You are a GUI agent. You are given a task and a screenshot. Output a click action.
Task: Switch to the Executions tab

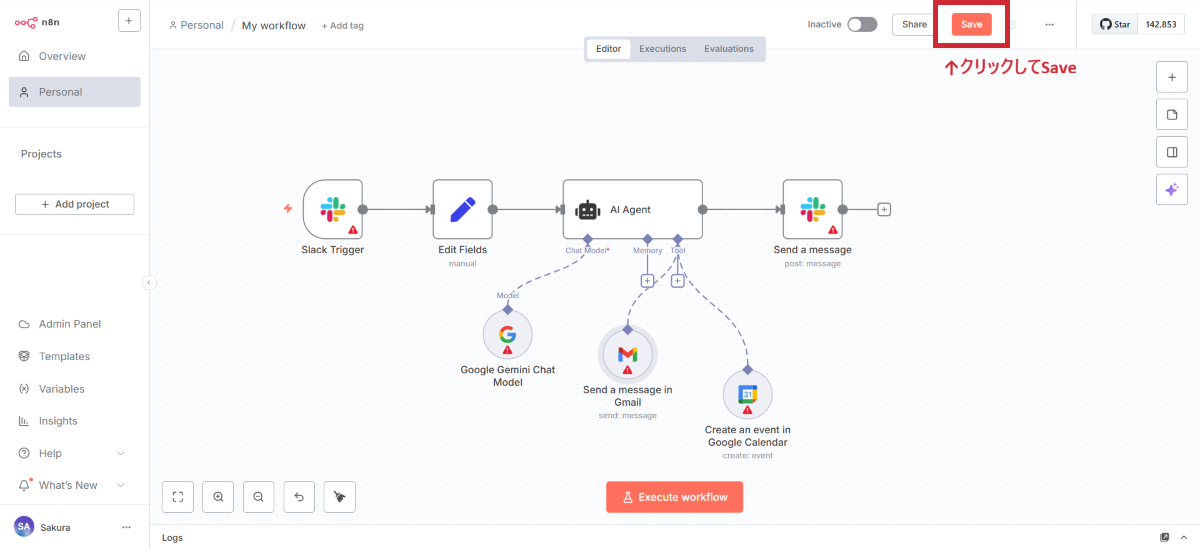[x=662, y=49]
